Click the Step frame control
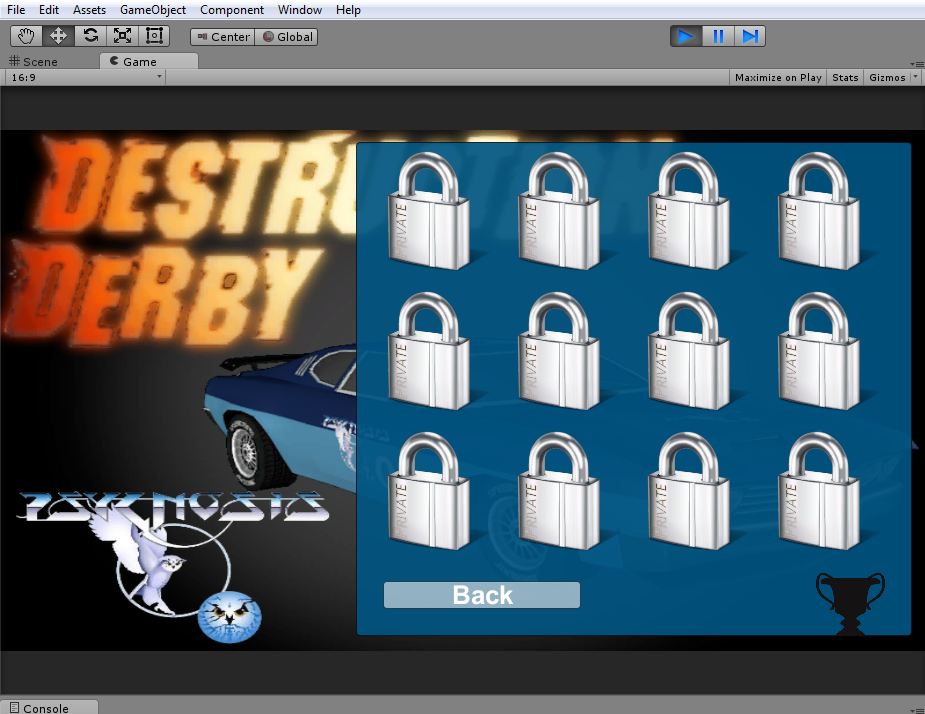Screen dimensions: 925x714 tap(751, 36)
